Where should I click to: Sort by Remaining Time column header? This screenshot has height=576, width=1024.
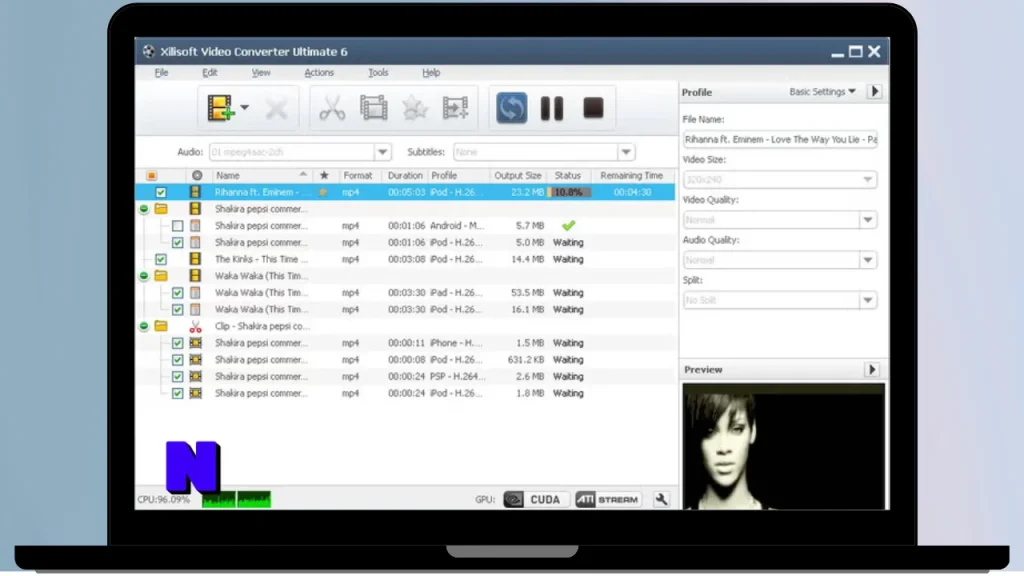coord(632,176)
